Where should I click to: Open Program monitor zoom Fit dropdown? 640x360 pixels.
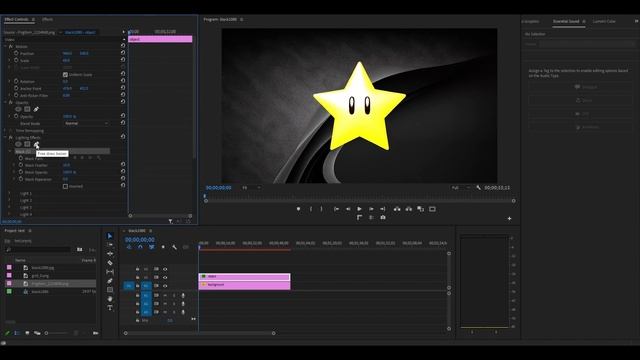251,188
